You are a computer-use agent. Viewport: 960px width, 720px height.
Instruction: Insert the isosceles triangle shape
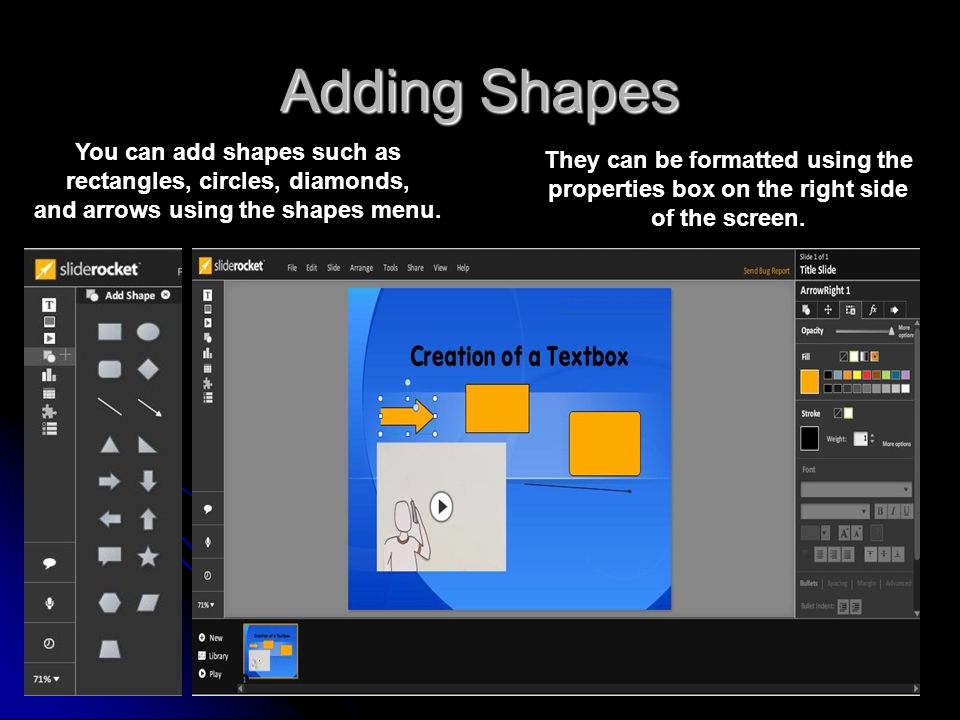coord(110,444)
